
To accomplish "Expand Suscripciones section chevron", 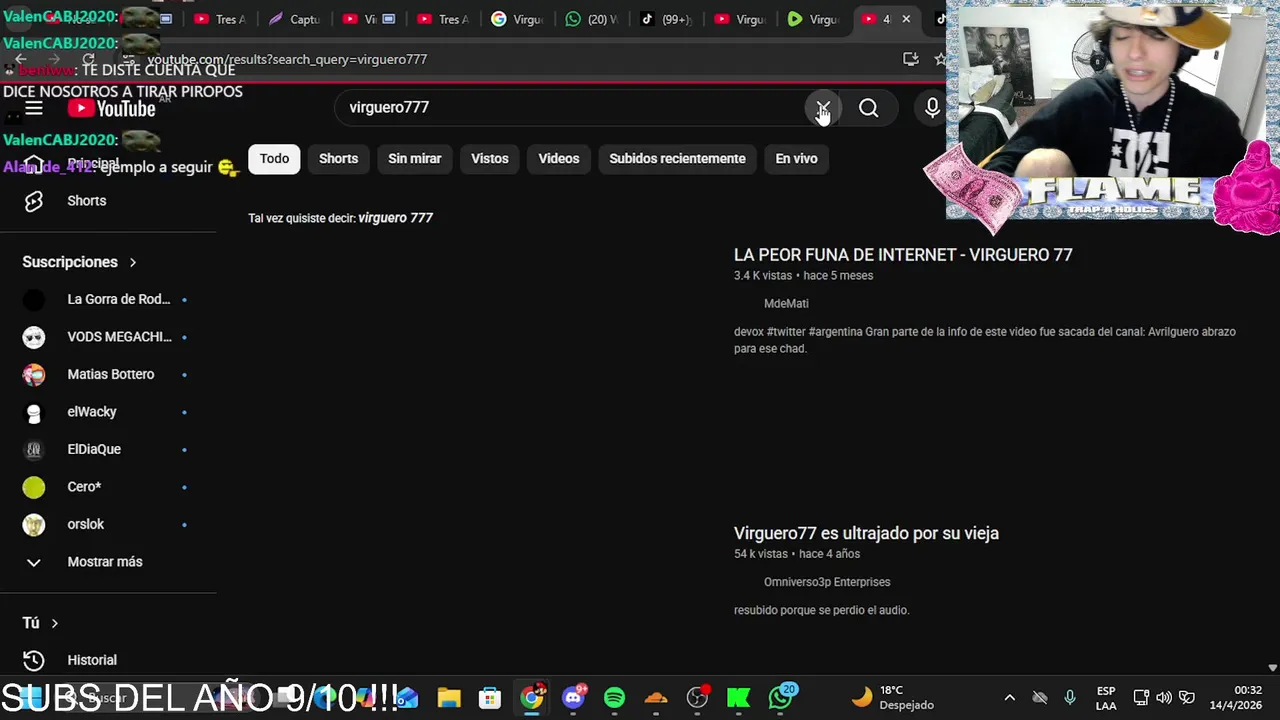I will pyautogui.click(x=132, y=262).
